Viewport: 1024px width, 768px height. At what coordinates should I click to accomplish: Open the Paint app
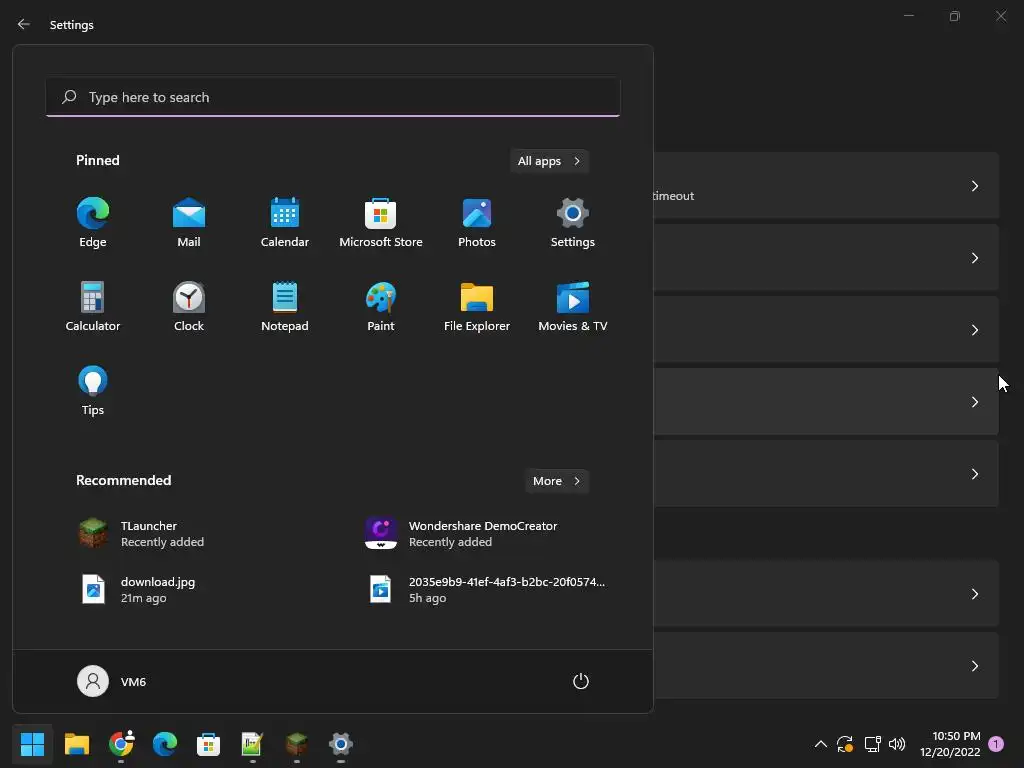tap(381, 306)
